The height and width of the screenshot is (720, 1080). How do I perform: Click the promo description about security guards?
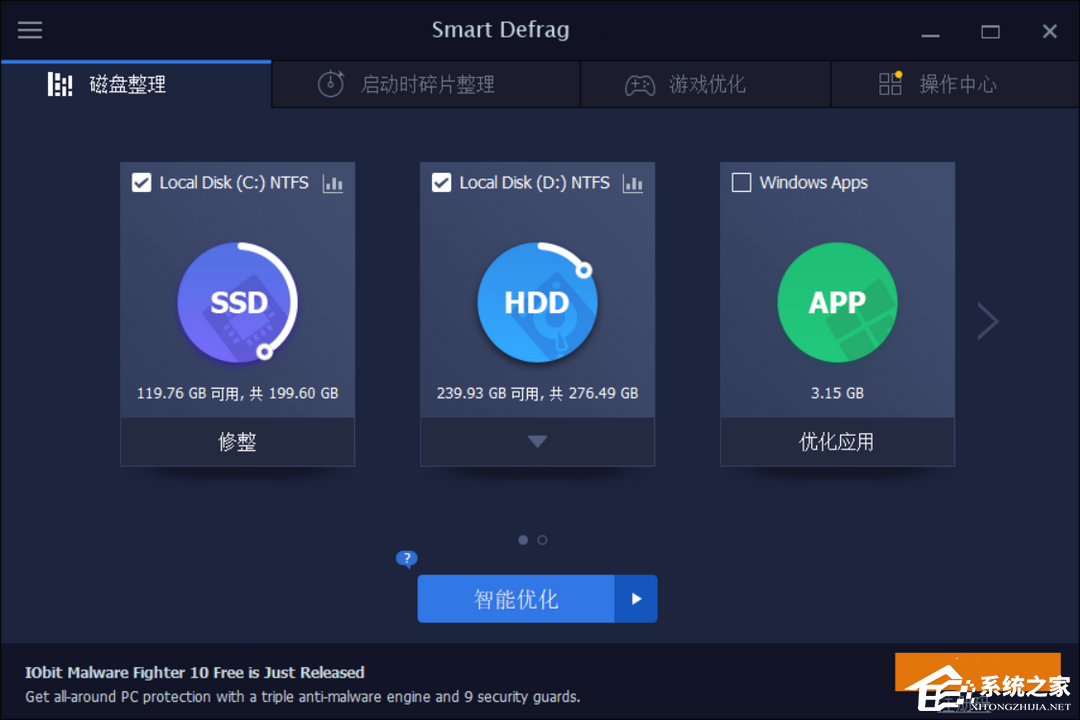click(302, 697)
